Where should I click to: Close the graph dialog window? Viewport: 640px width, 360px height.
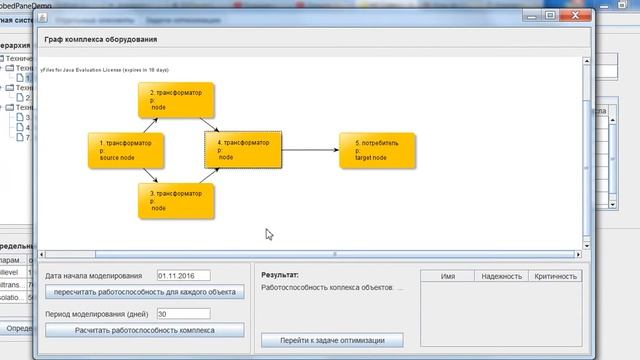pyautogui.click(x=576, y=16)
